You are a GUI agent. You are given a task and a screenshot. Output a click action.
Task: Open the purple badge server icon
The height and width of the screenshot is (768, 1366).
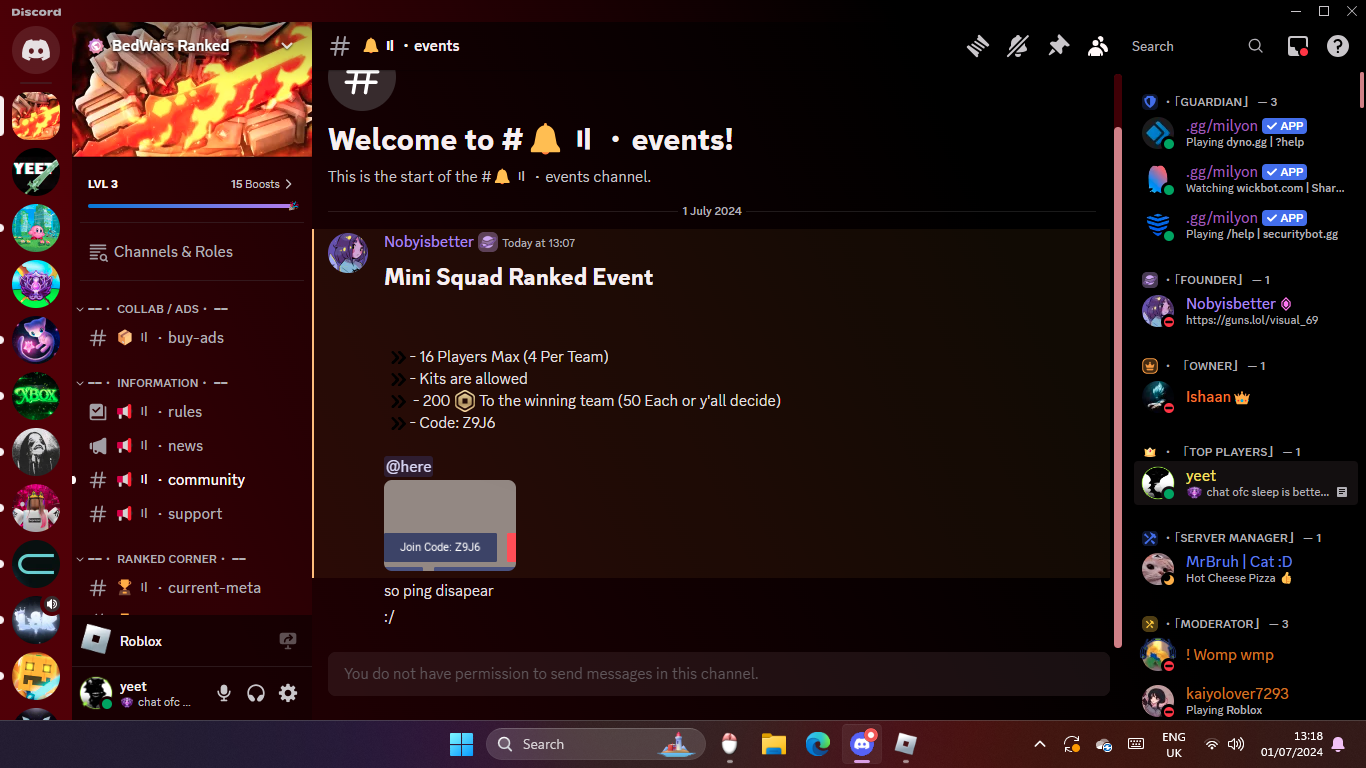pyautogui.click(x=36, y=284)
